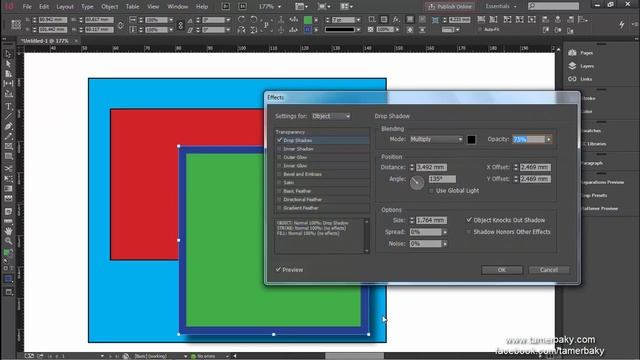
Task: Select the Gap tool
Action: [8, 84]
